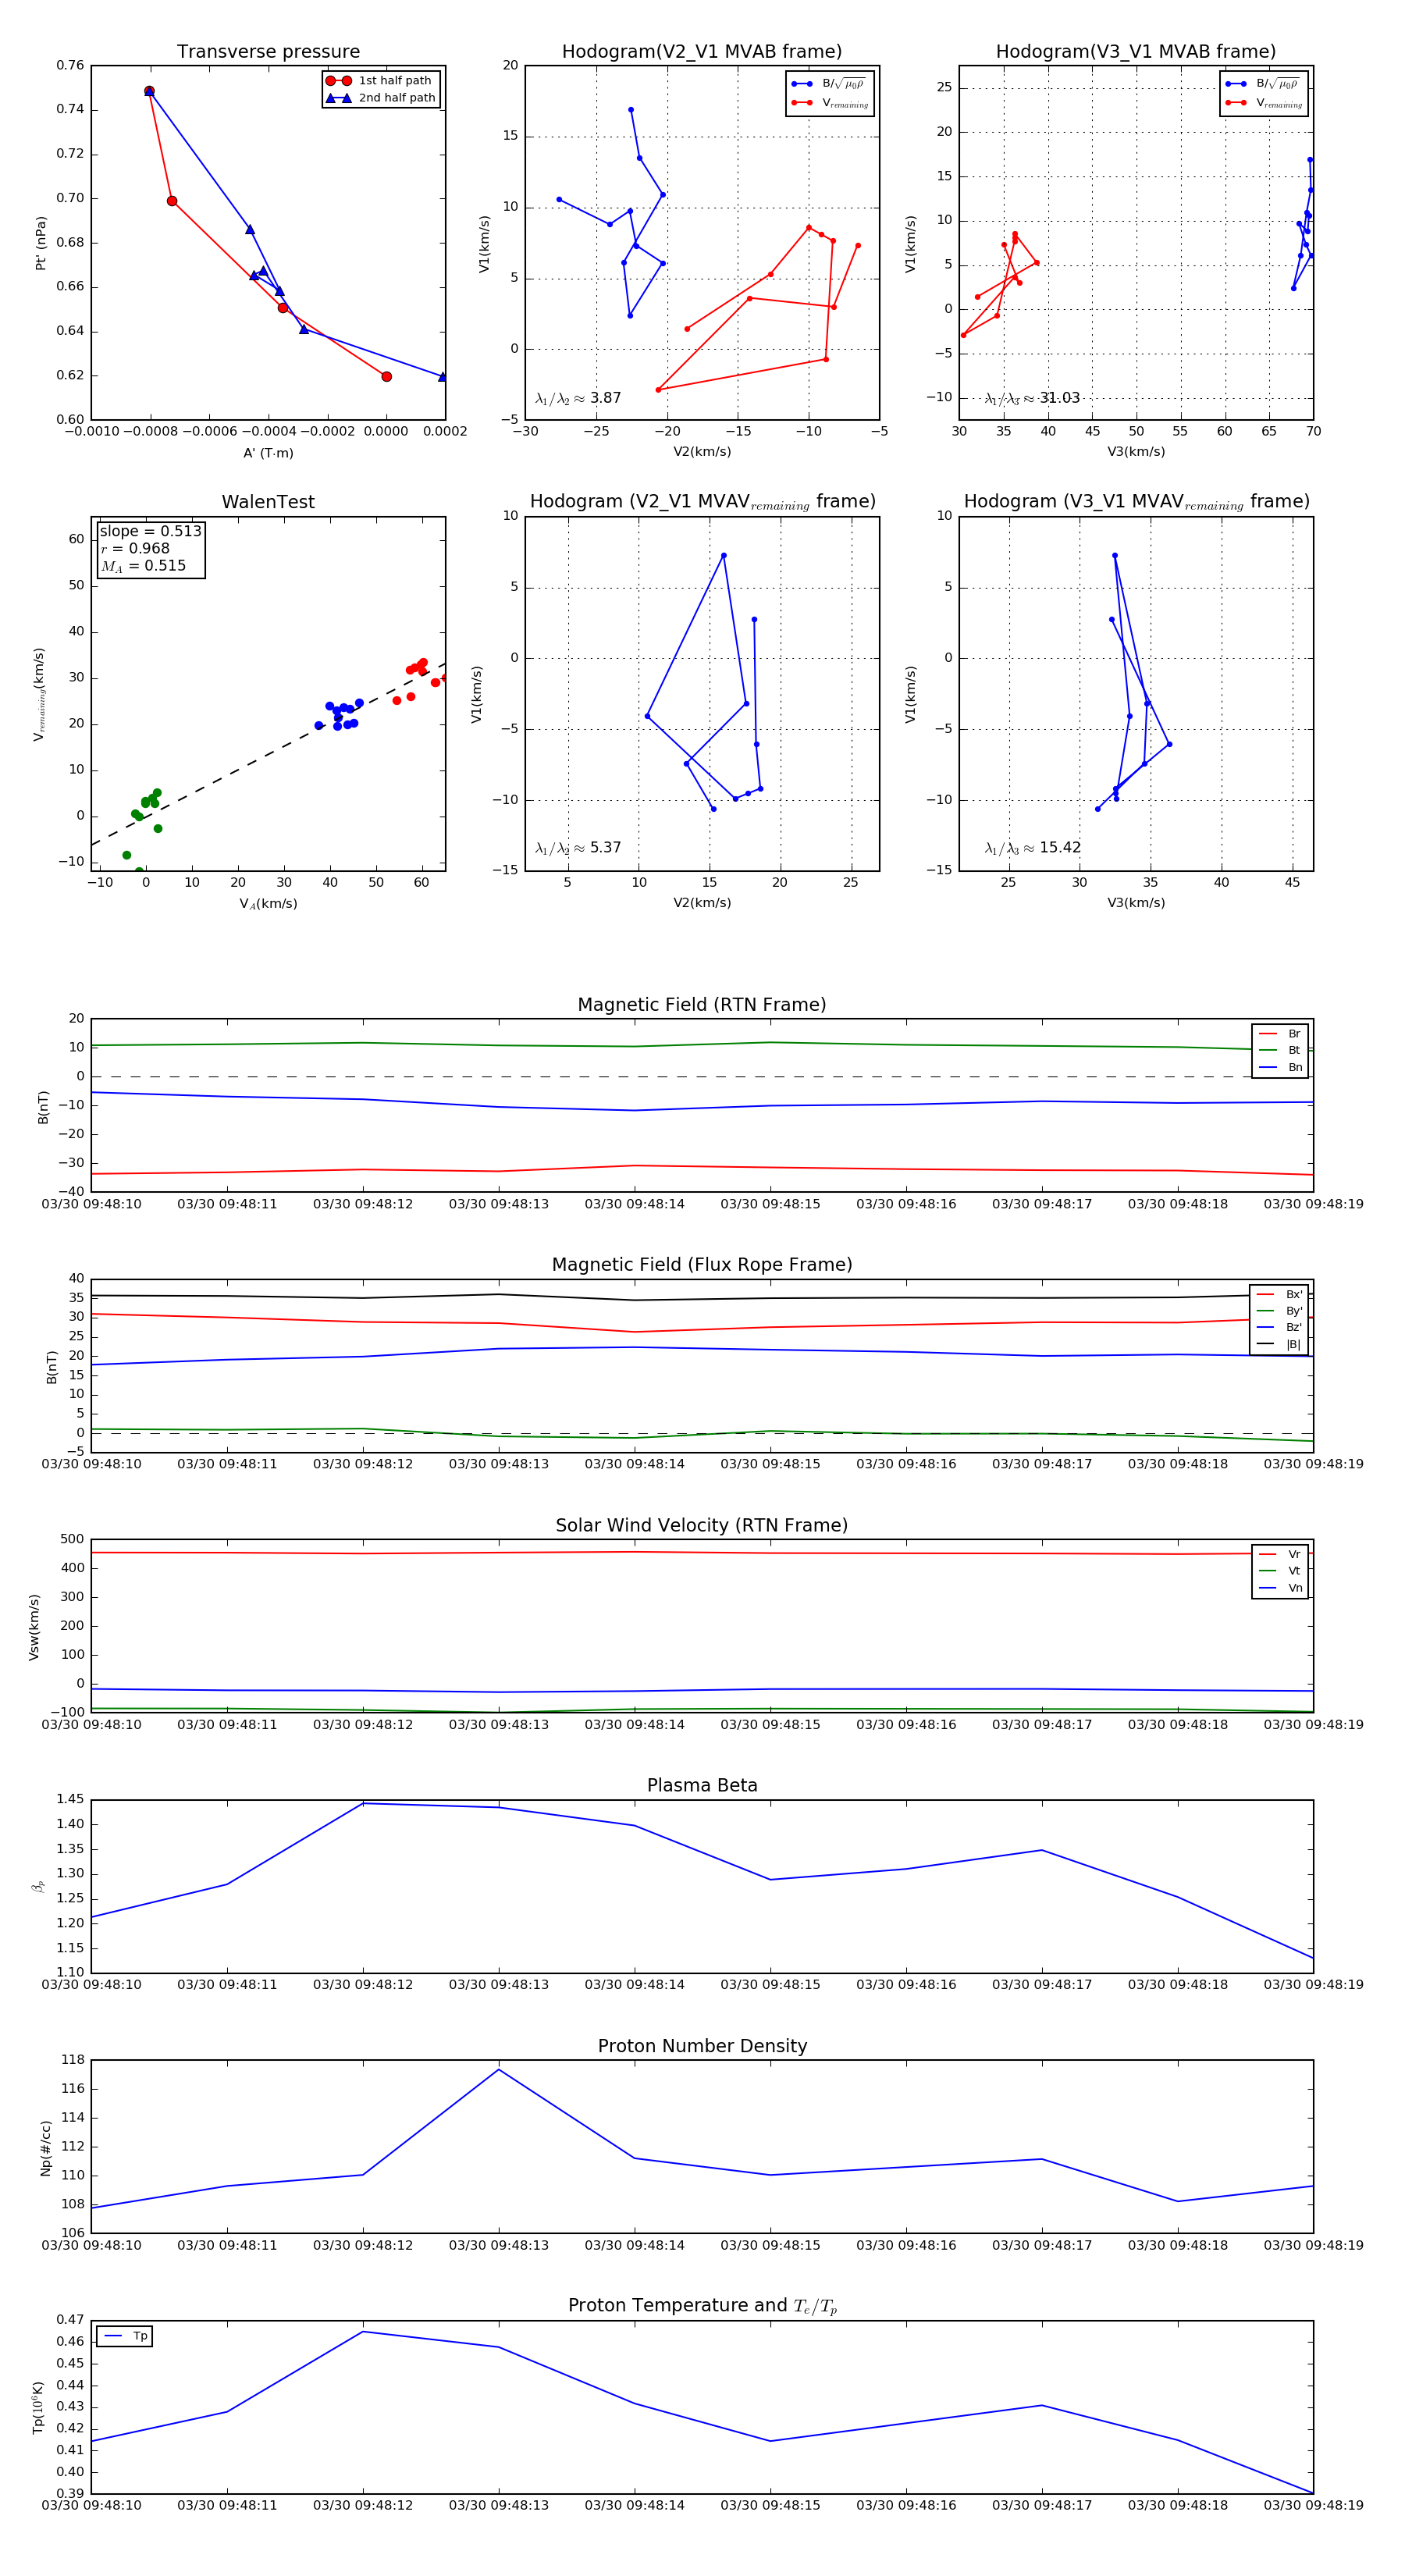Click 'B(nT)' label of RTN magnetic field
This screenshot has width=1405, height=2576.
(x=43, y=1106)
